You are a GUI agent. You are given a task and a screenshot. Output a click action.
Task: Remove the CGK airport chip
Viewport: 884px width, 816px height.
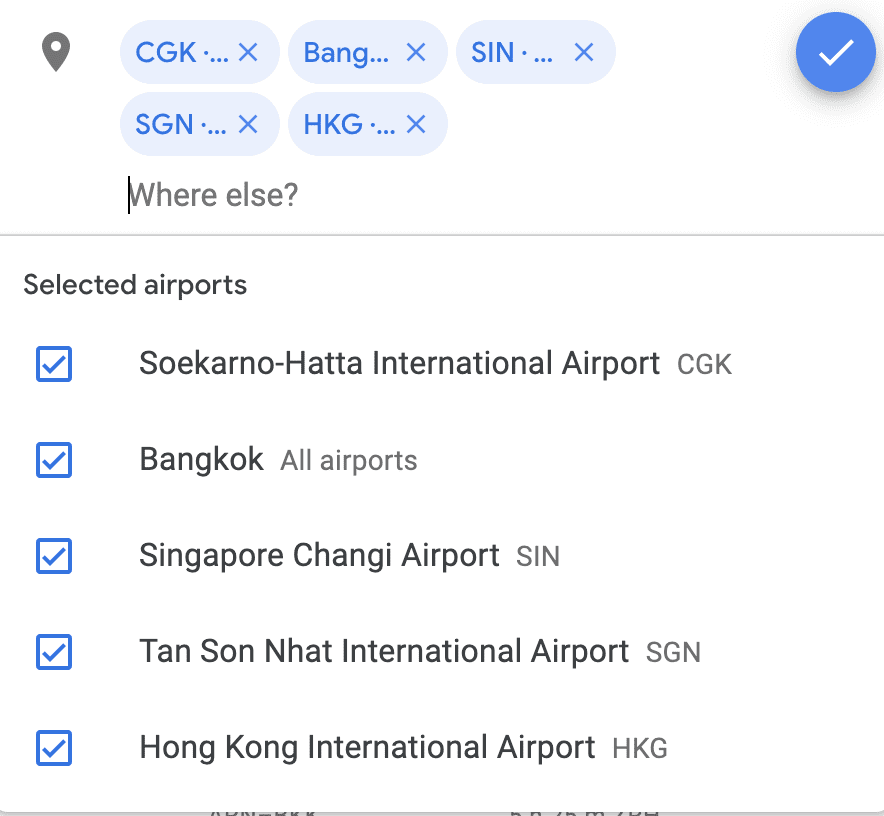click(248, 52)
